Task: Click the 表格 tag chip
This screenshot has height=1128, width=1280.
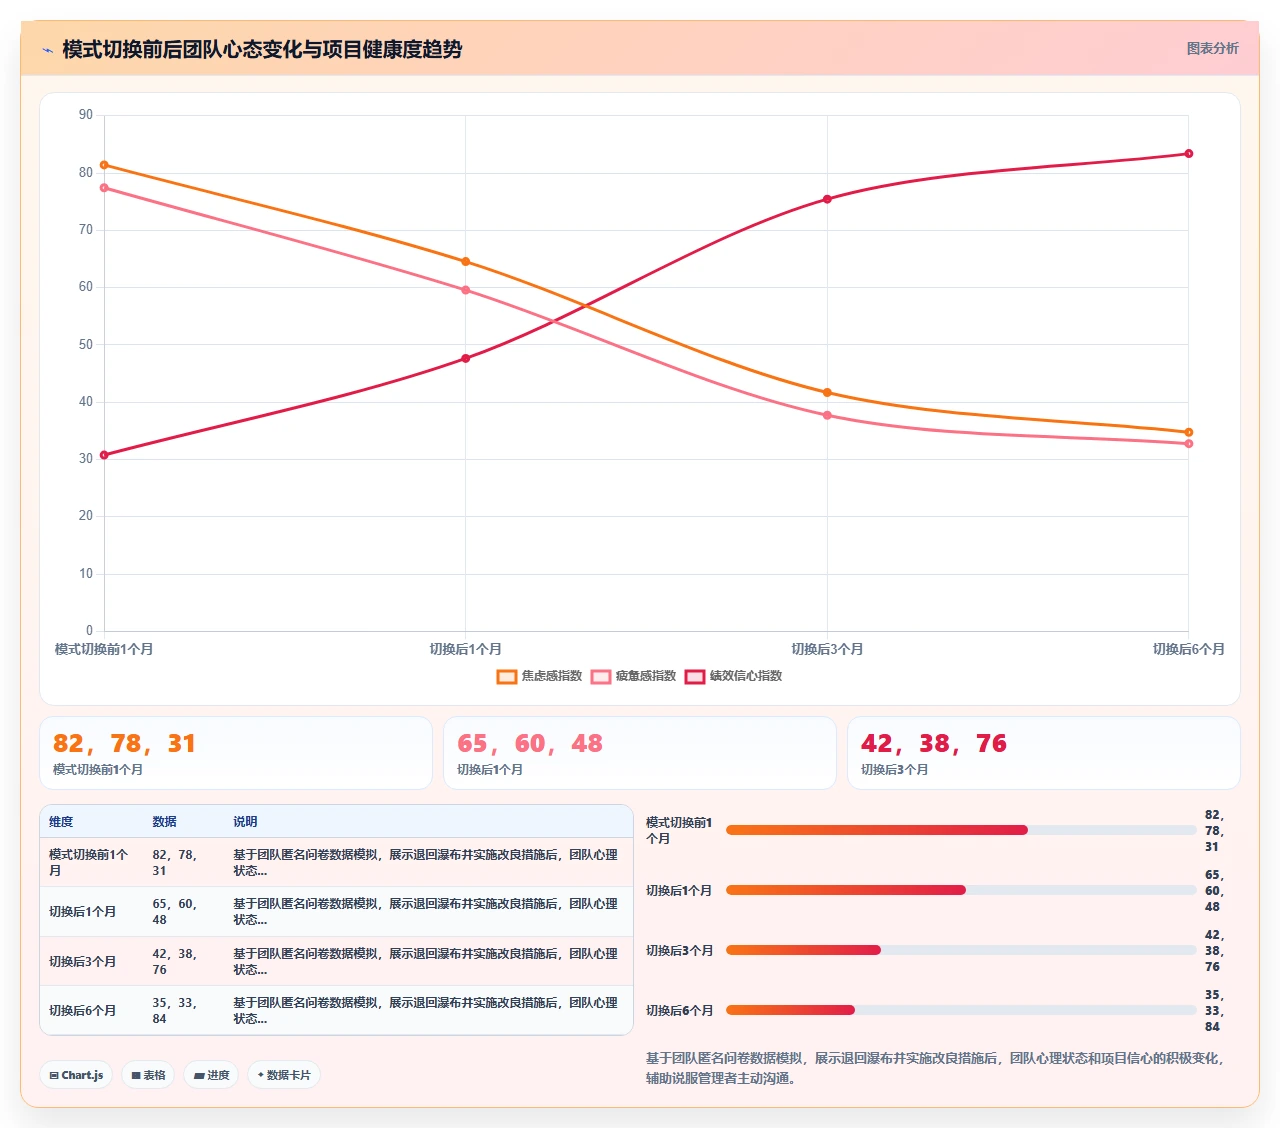Action: coord(148,1075)
